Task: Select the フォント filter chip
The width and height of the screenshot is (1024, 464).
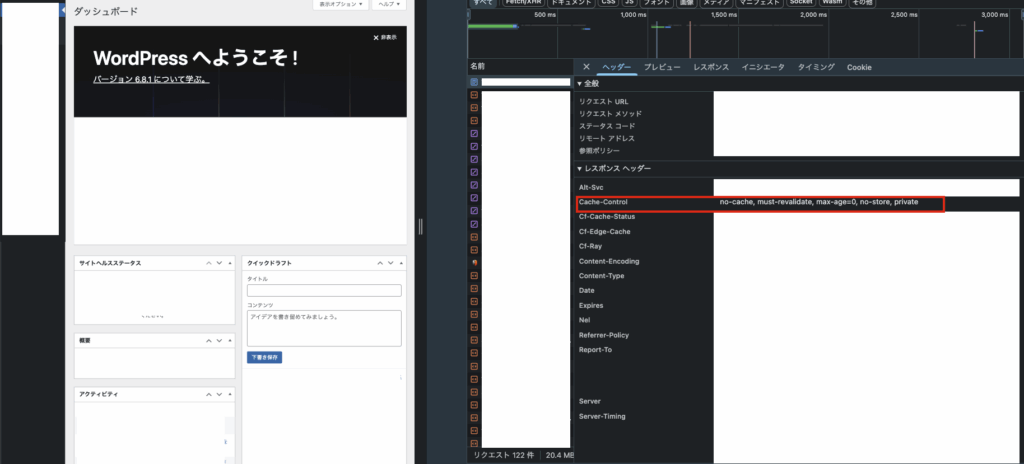Action: (x=656, y=3)
